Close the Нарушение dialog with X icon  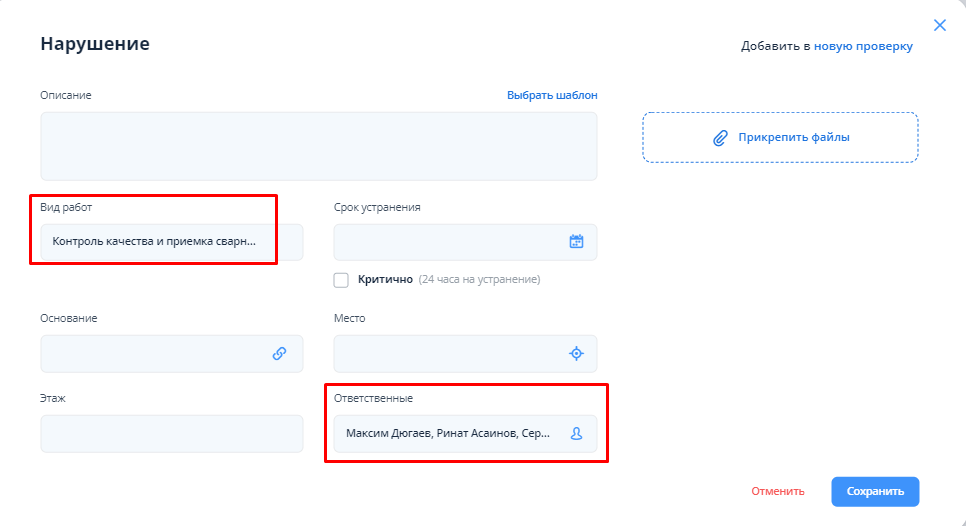point(939,25)
